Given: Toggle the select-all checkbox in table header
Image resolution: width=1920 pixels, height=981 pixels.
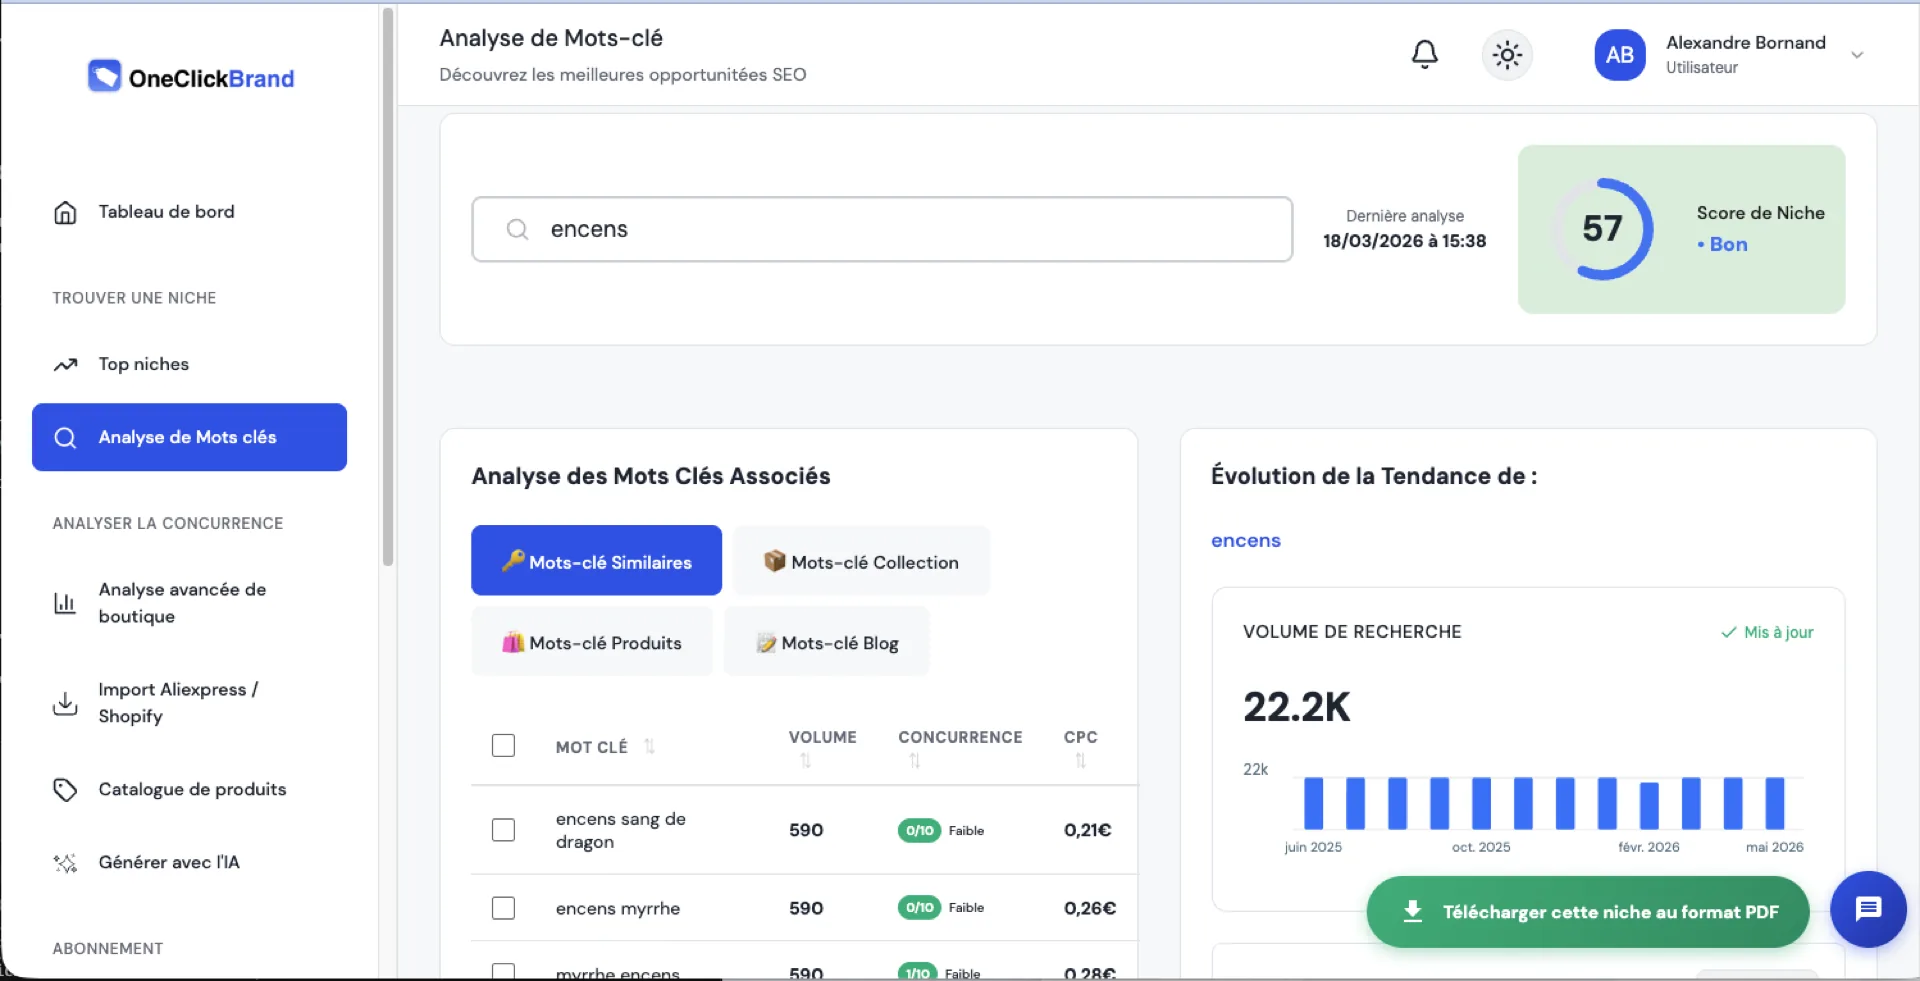Looking at the screenshot, I should click(503, 745).
